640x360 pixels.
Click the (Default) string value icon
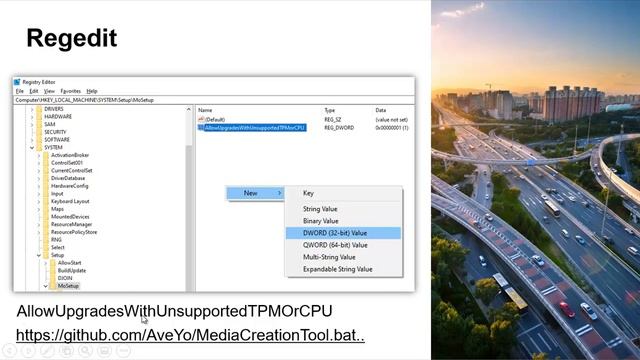pos(201,120)
